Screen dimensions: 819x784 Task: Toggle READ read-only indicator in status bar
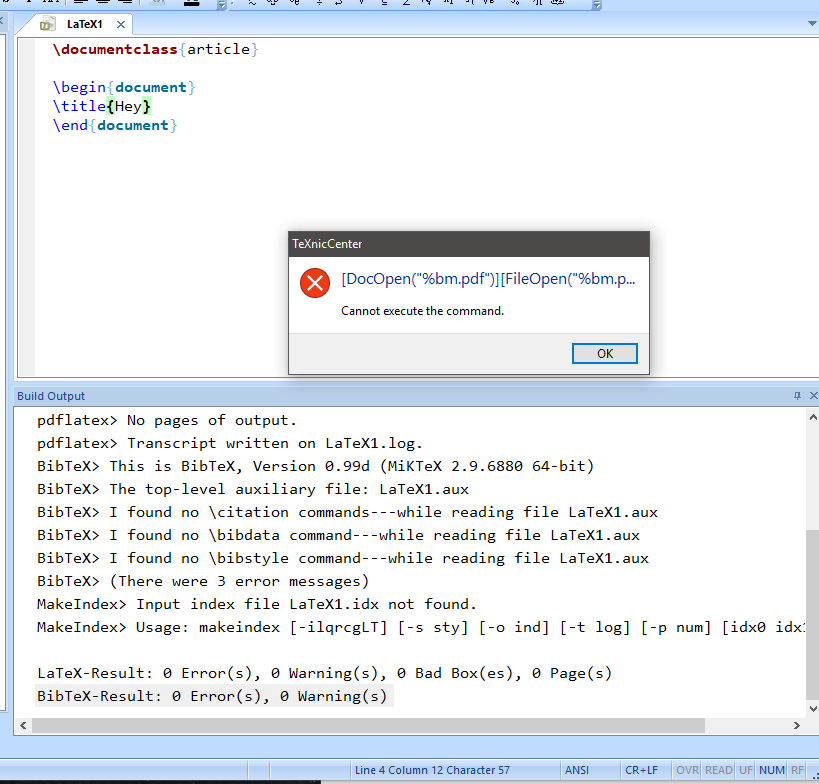(x=718, y=770)
